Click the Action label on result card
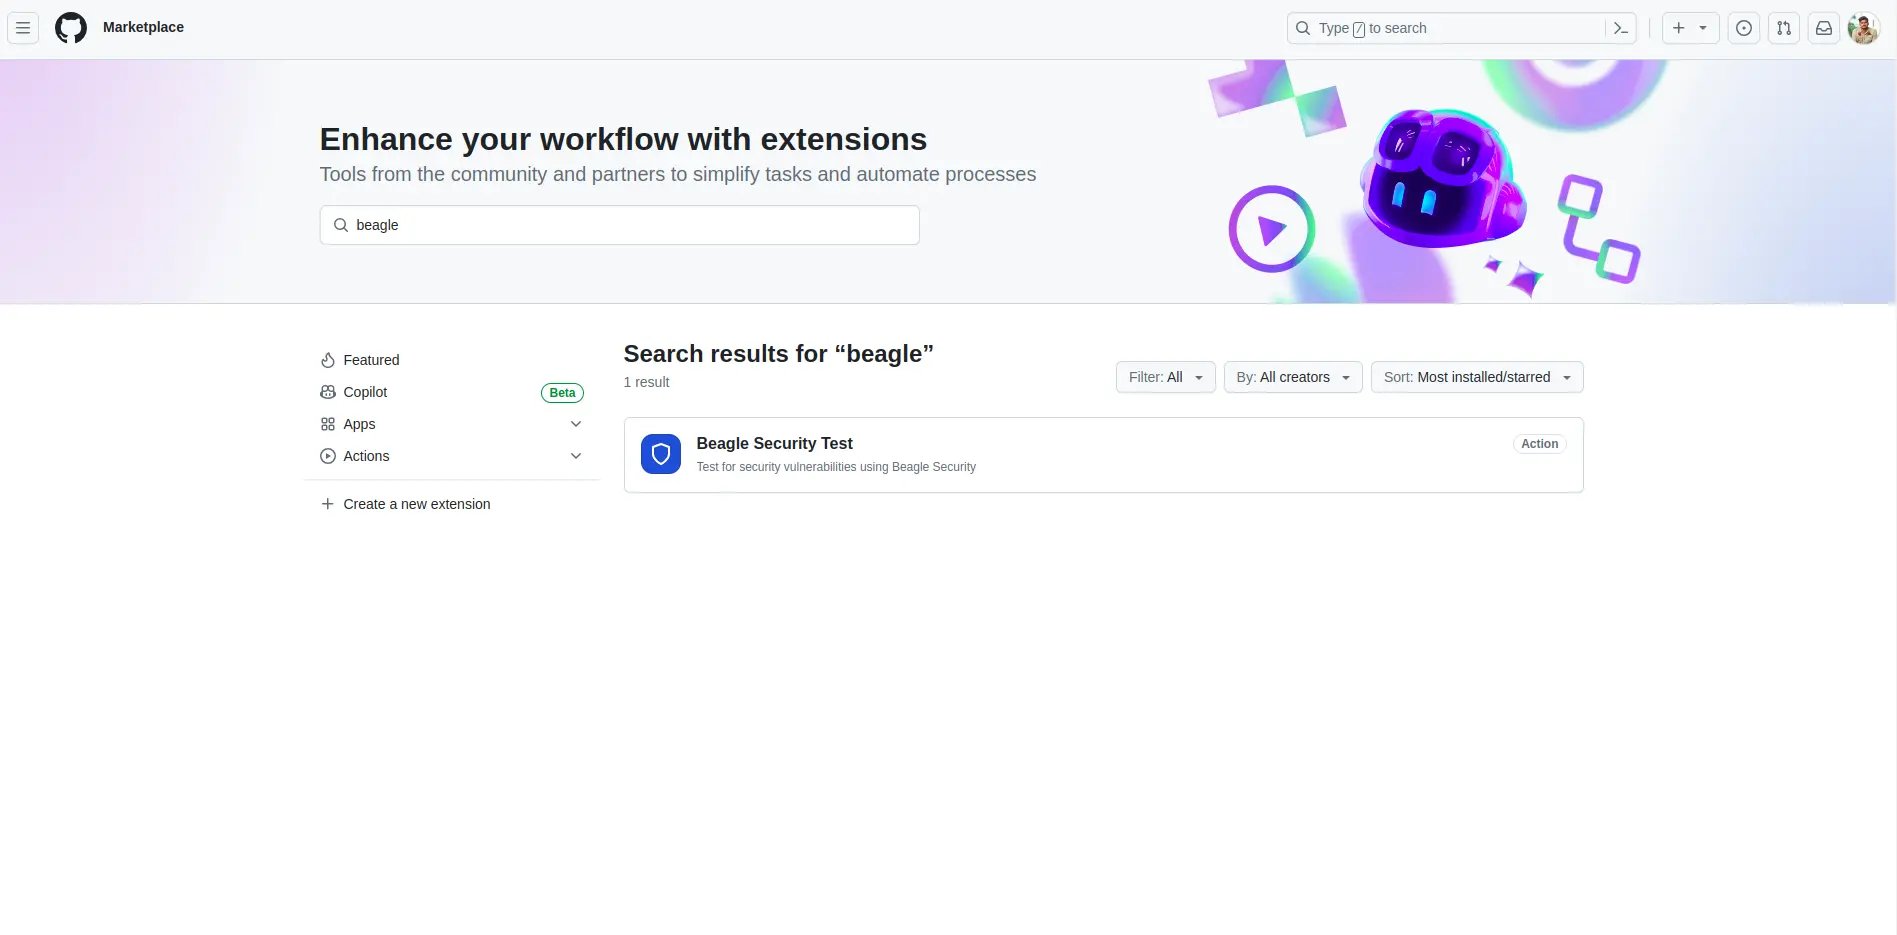The width and height of the screenshot is (1897, 935). pyautogui.click(x=1540, y=444)
